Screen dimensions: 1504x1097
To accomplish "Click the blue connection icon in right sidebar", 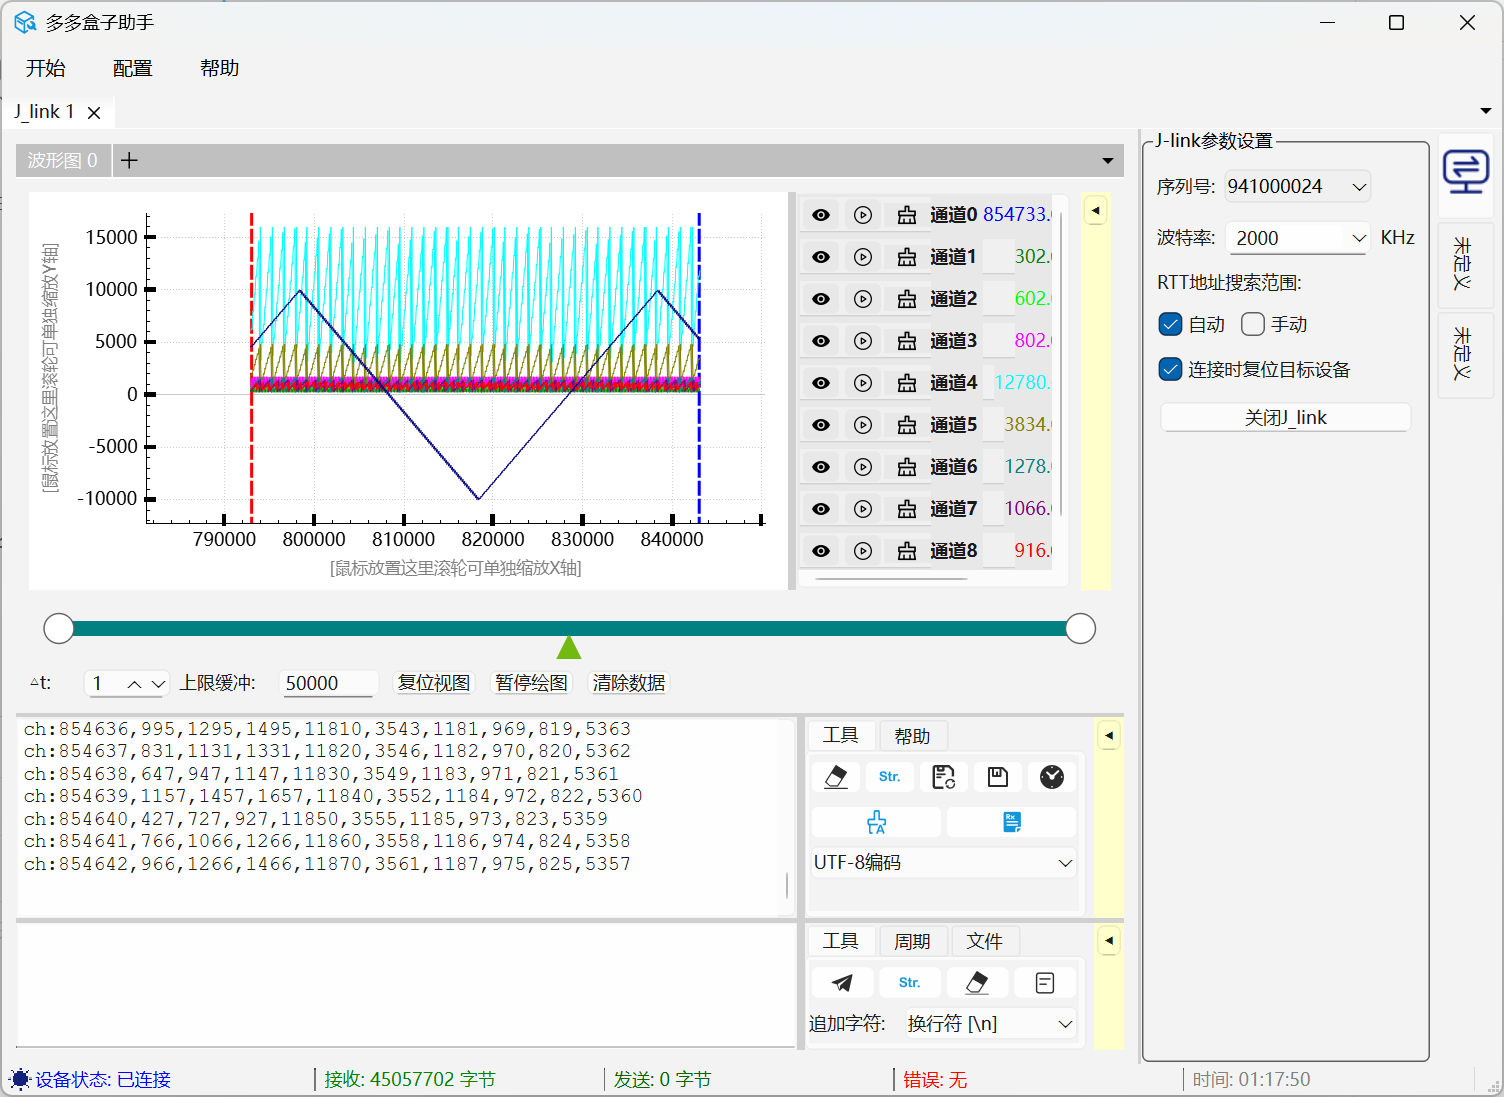I will [x=1465, y=171].
